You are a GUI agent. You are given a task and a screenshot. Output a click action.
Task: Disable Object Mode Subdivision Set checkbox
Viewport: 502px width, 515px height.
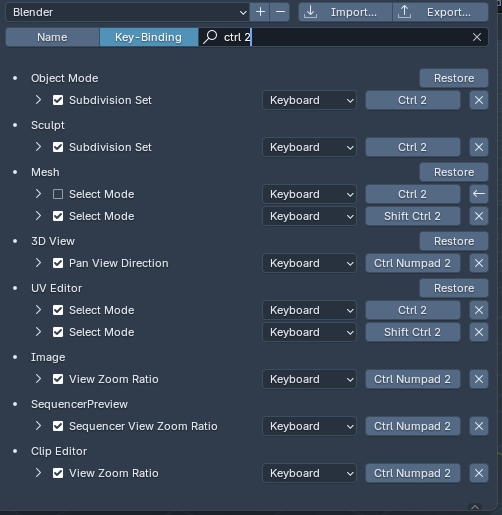click(58, 100)
